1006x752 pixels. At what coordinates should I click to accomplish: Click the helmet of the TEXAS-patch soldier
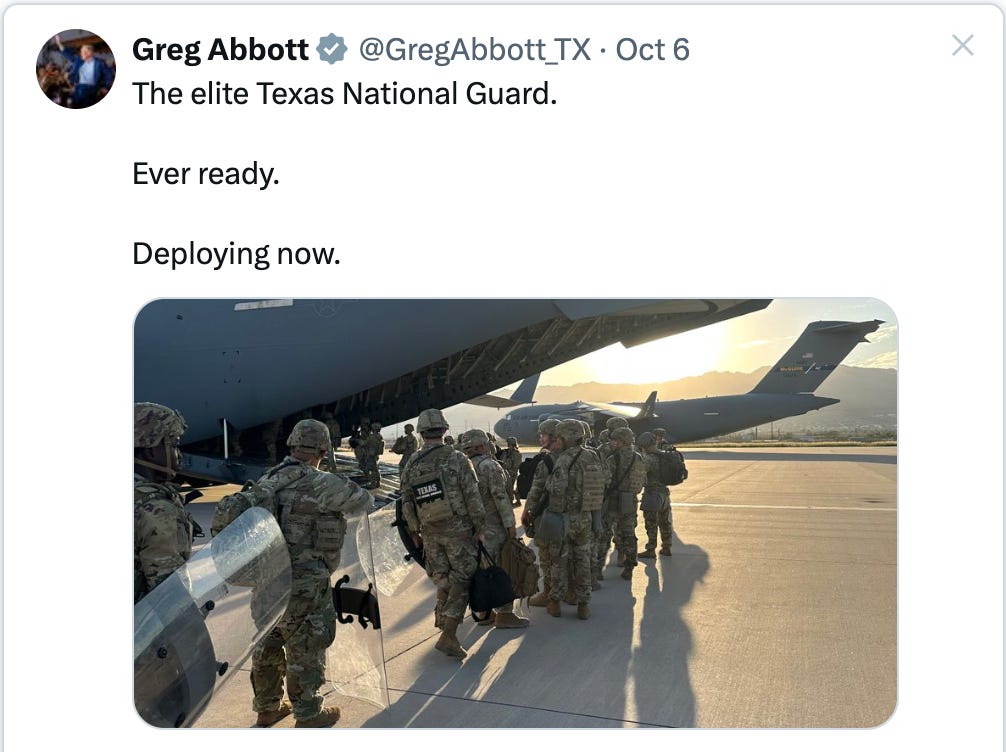(x=432, y=421)
